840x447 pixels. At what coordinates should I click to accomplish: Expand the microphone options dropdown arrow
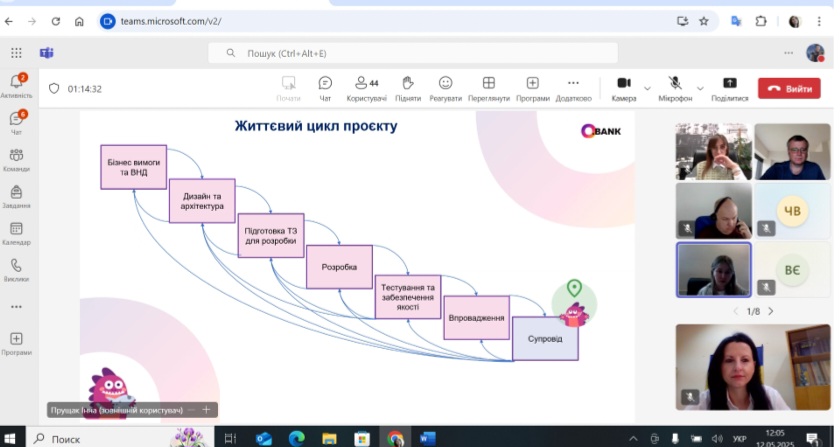pyautogui.click(x=700, y=88)
